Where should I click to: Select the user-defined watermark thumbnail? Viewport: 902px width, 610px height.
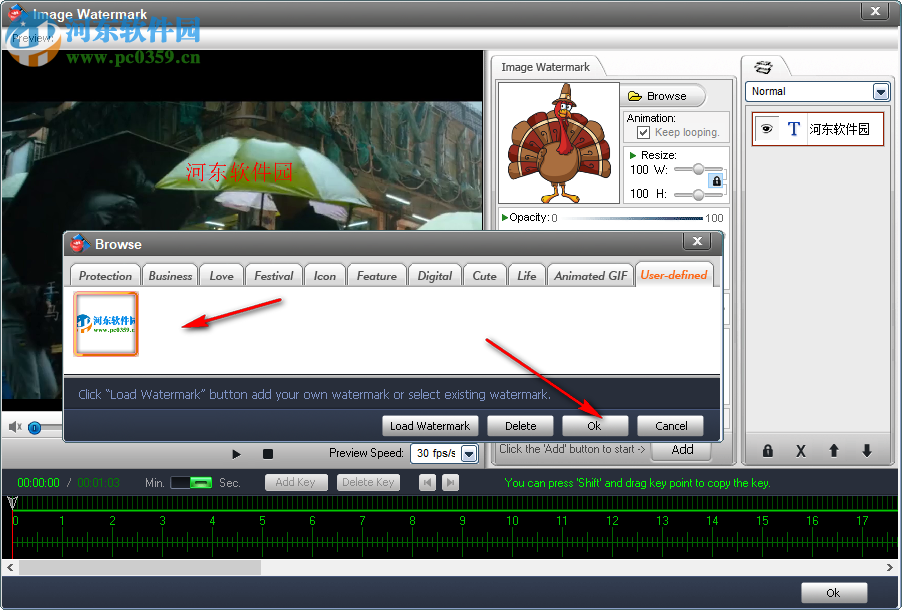(x=106, y=323)
